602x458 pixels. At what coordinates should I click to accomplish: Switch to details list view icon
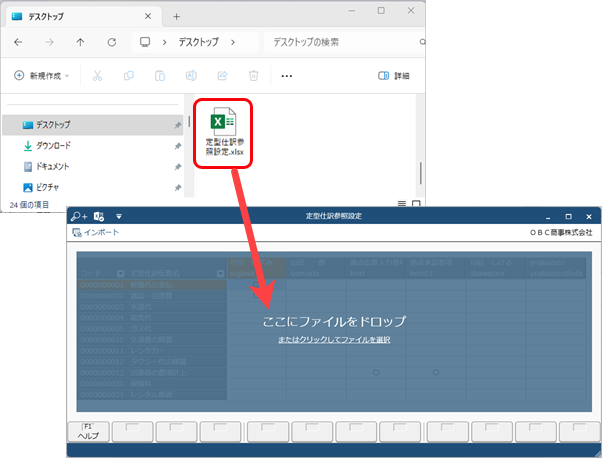[402, 204]
